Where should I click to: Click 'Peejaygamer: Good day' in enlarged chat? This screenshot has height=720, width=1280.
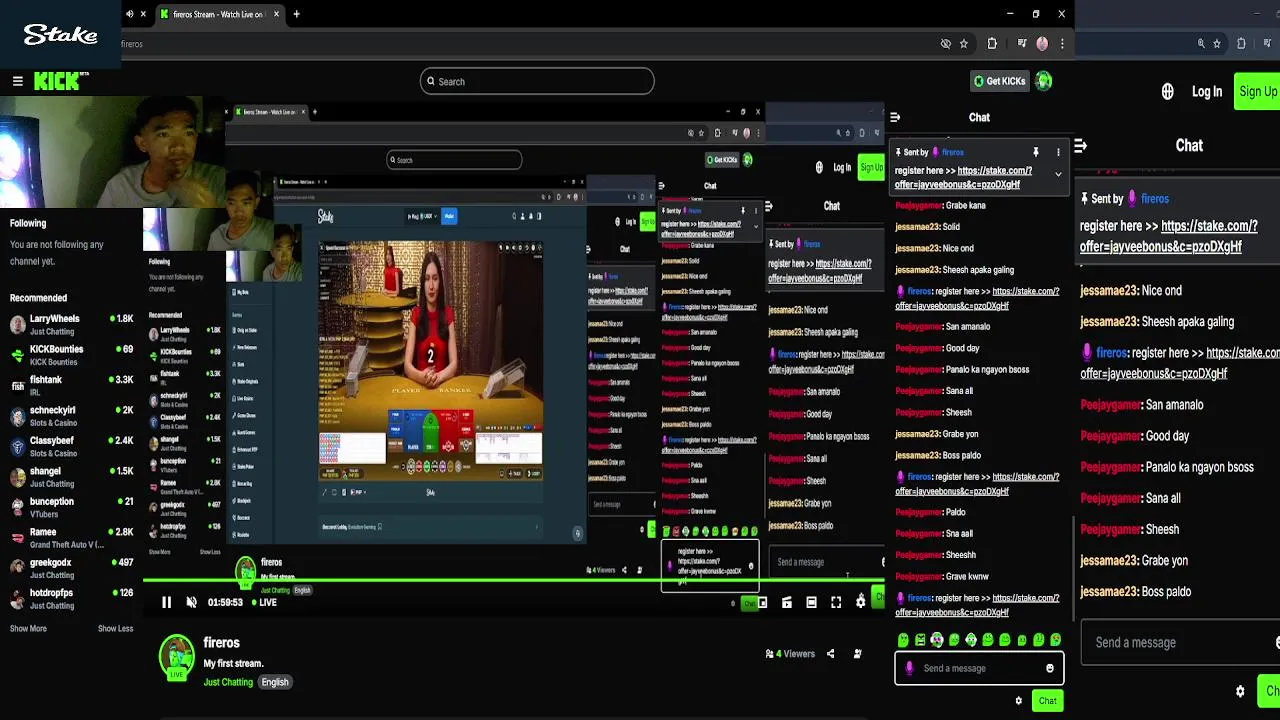point(1135,437)
